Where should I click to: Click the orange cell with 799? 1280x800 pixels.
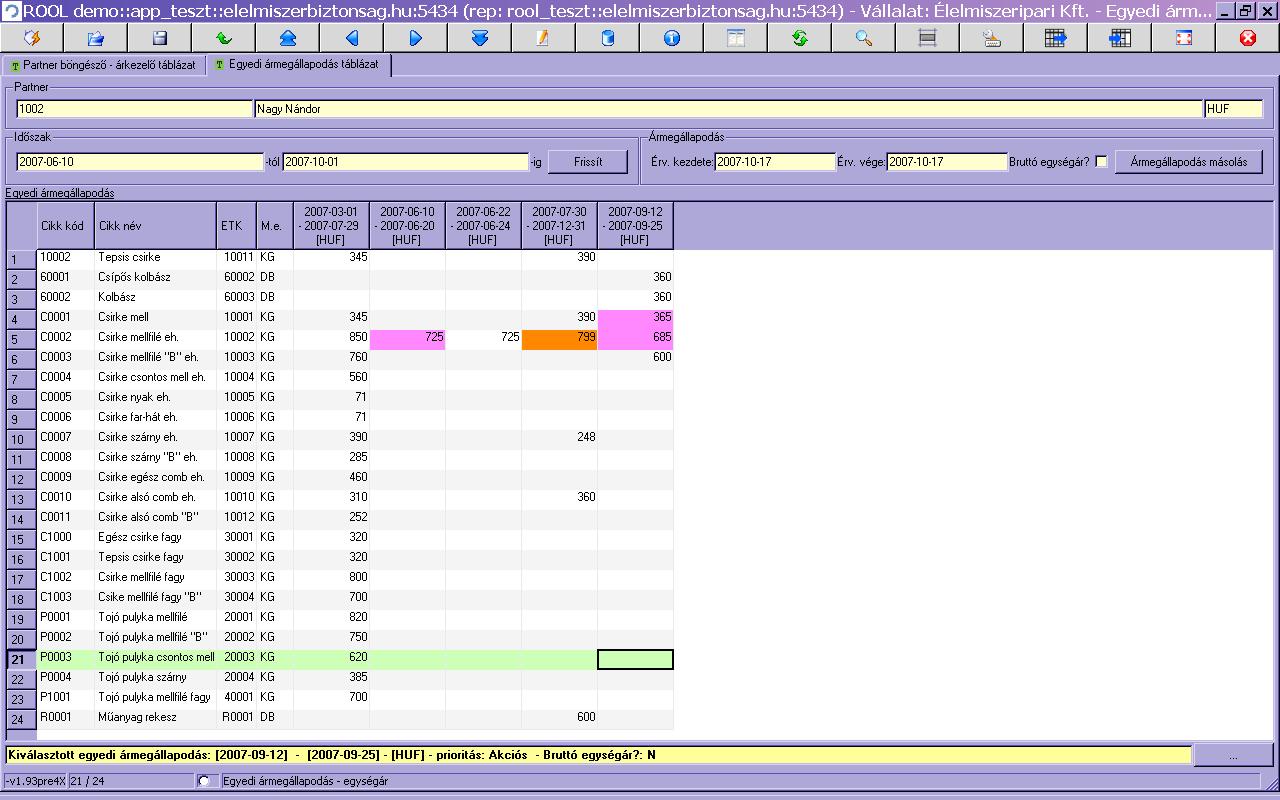(x=559, y=339)
